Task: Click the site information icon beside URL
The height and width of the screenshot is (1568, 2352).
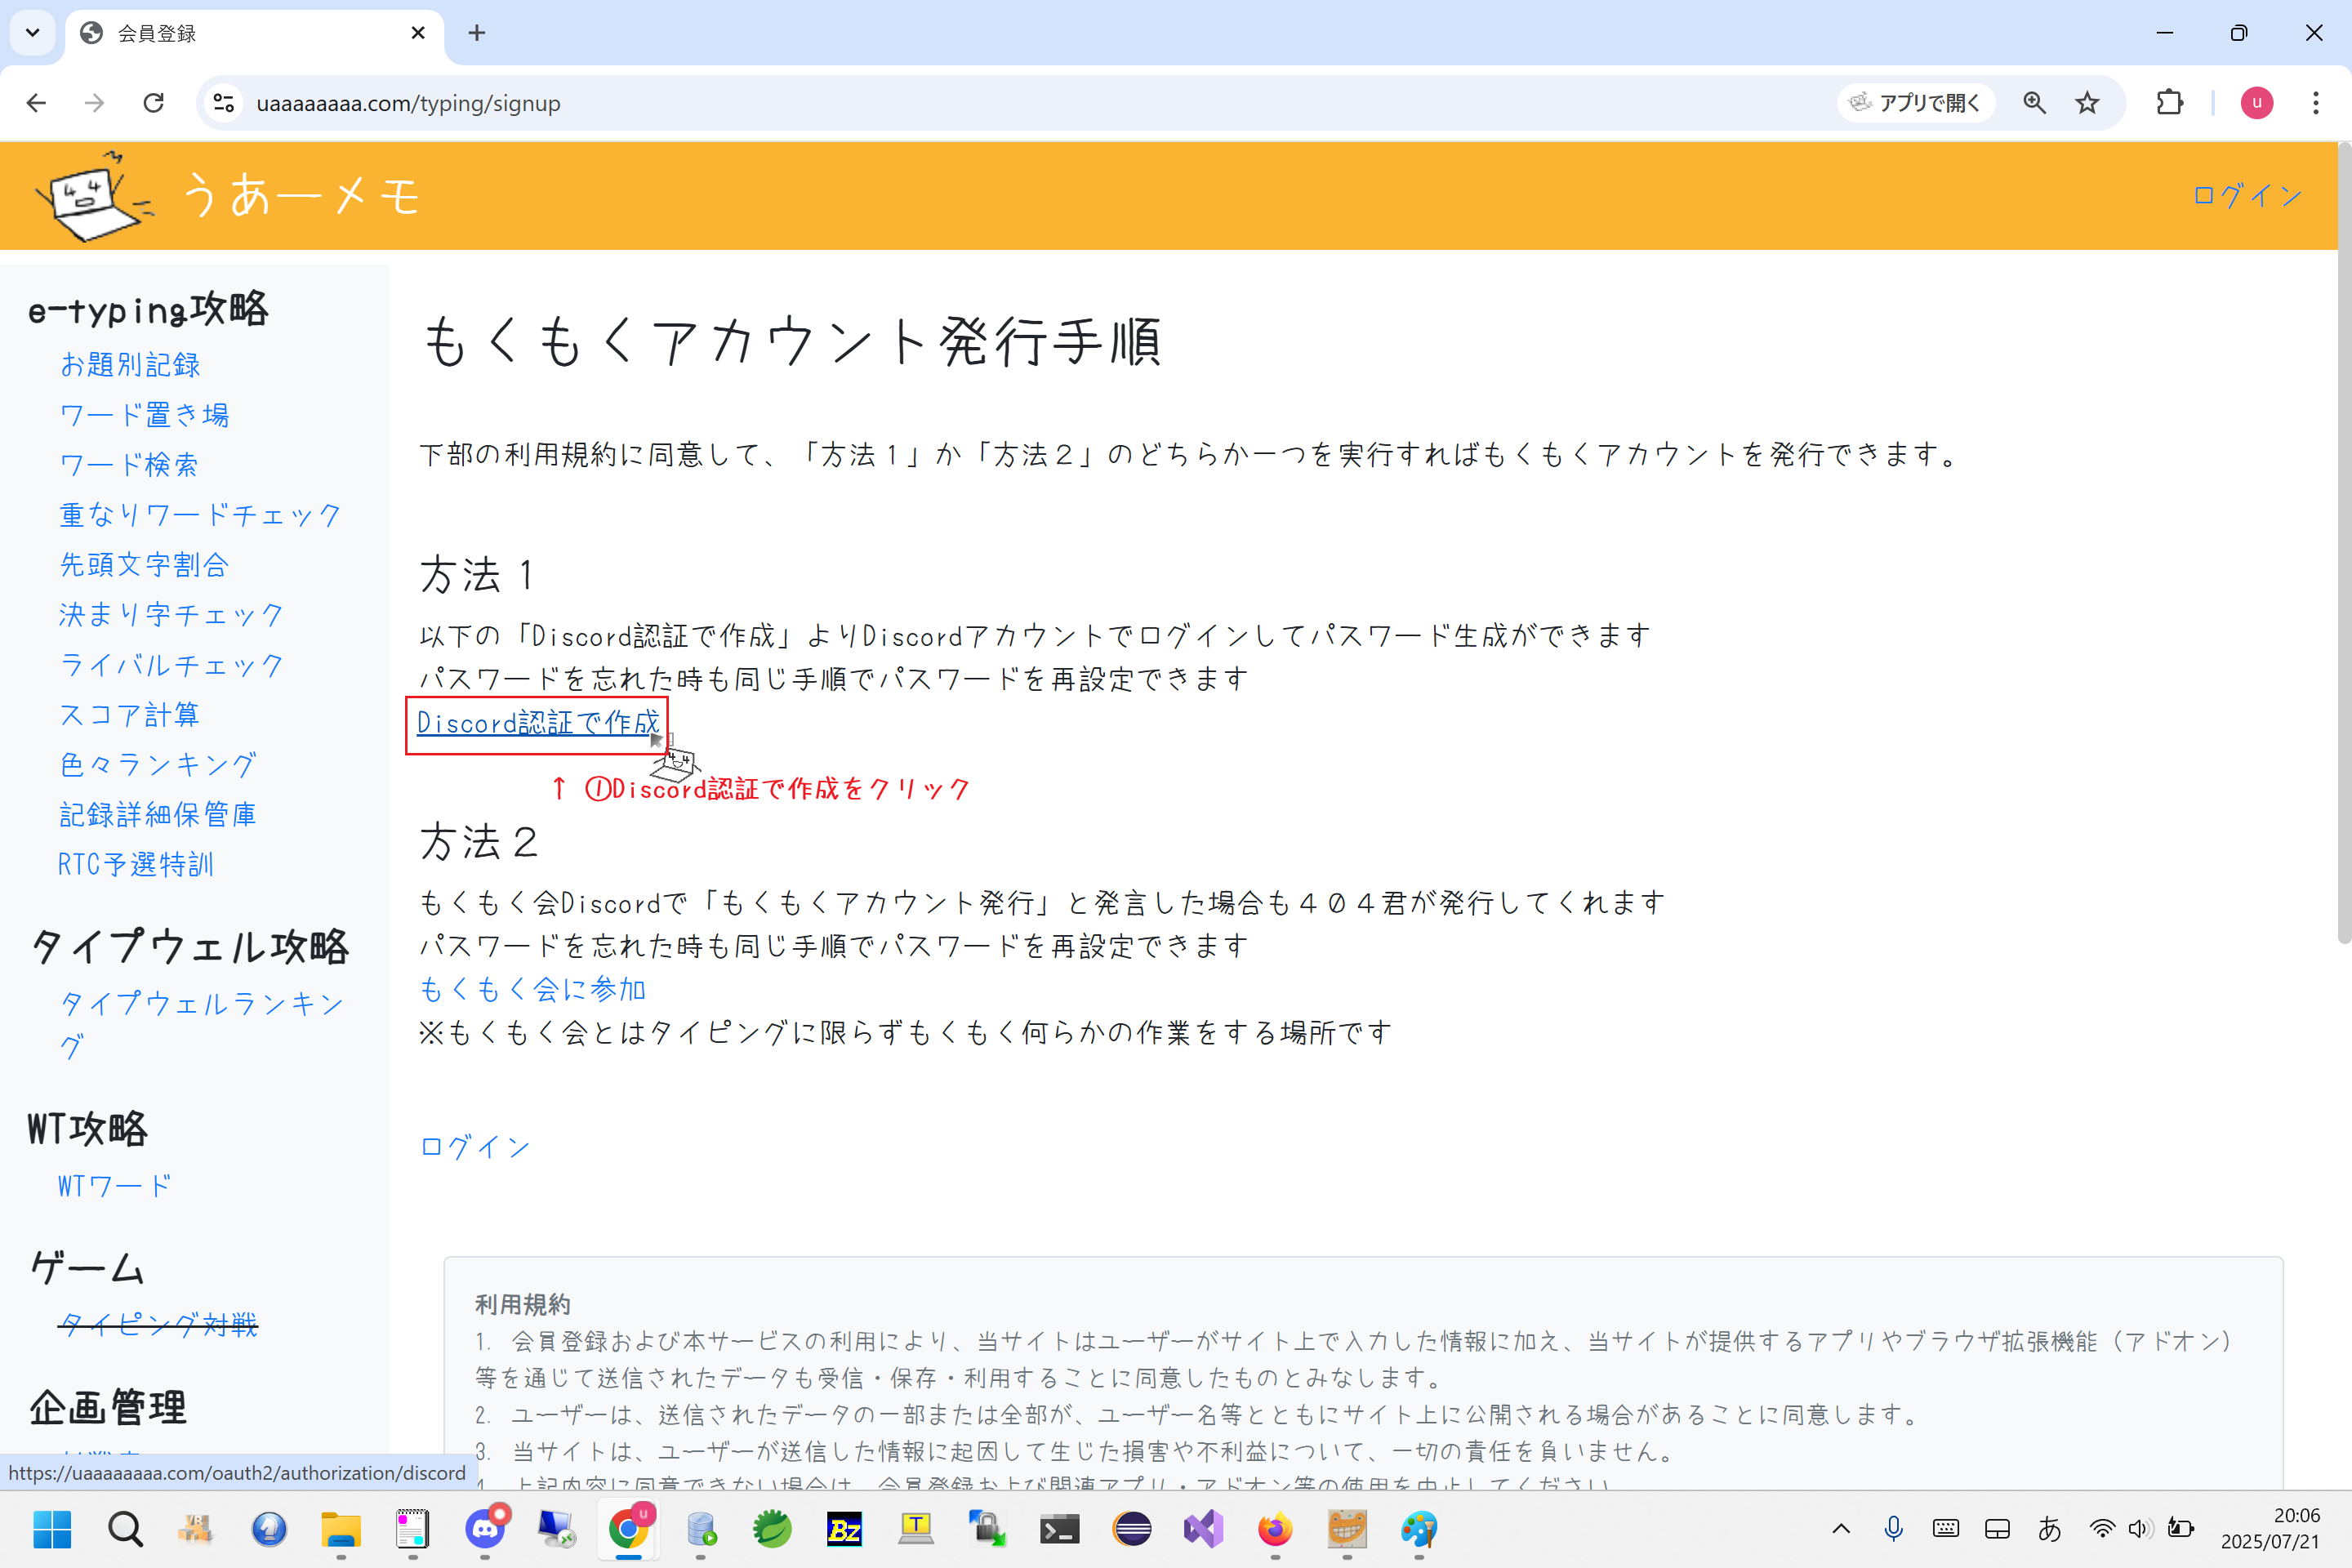Action: pos(224,103)
